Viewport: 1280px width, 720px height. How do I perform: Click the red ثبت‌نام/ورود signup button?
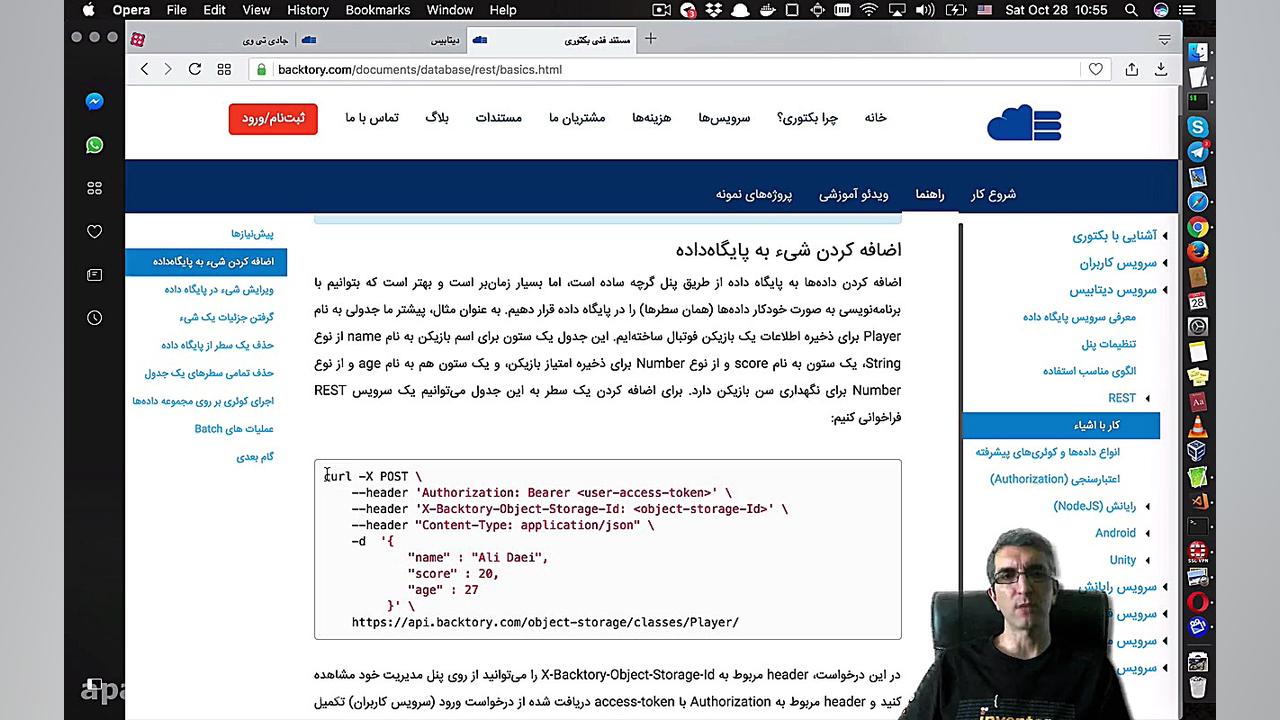(272, 118)
